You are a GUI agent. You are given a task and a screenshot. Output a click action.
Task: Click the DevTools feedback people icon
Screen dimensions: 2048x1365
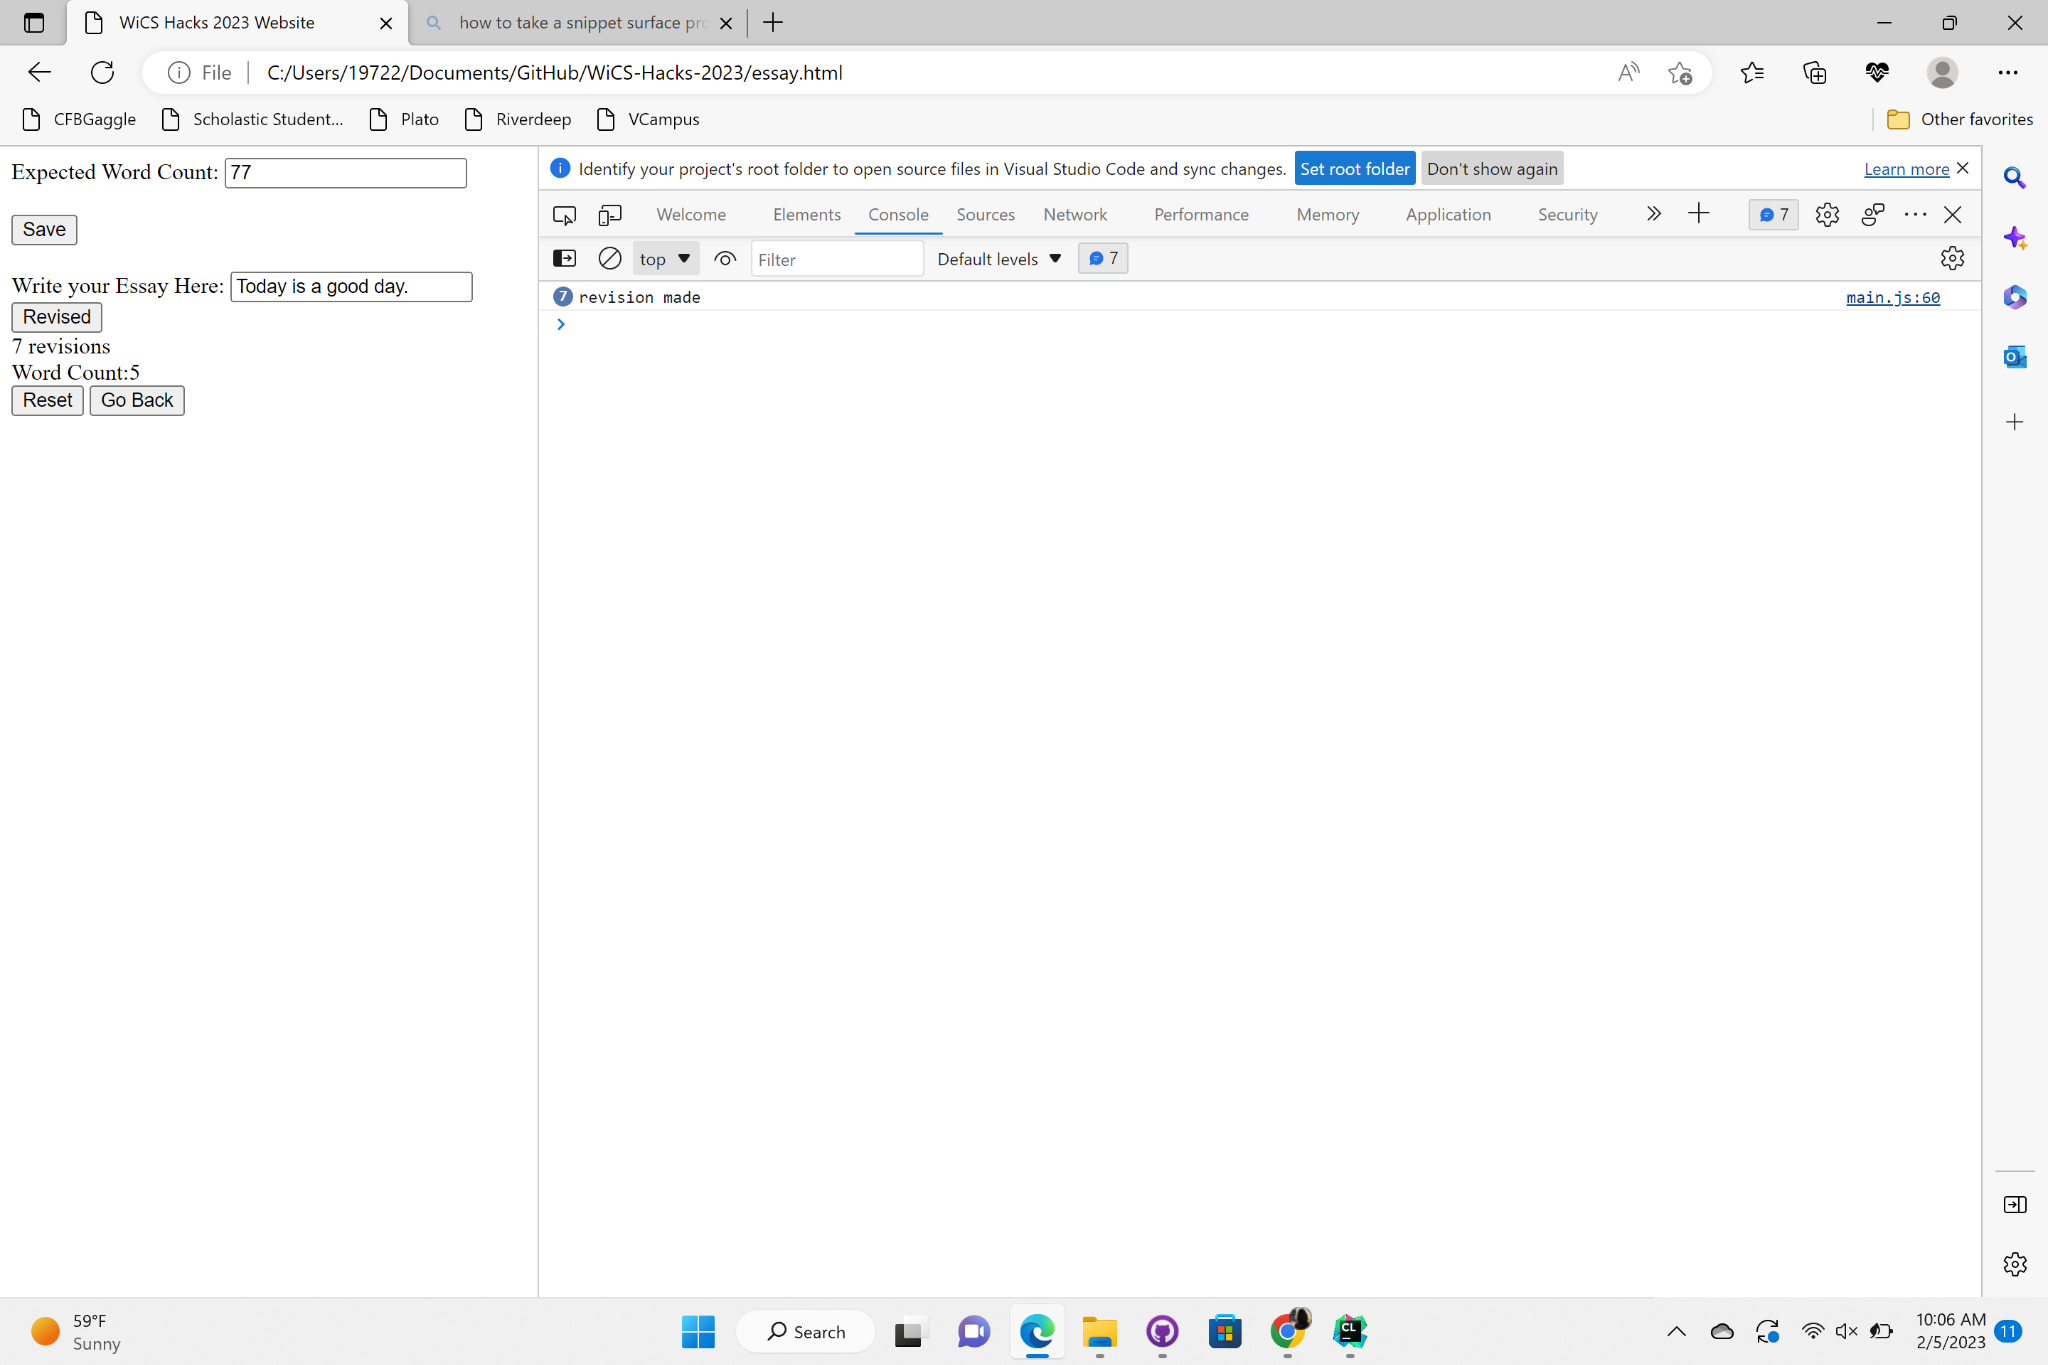(x=1873, y=215)
